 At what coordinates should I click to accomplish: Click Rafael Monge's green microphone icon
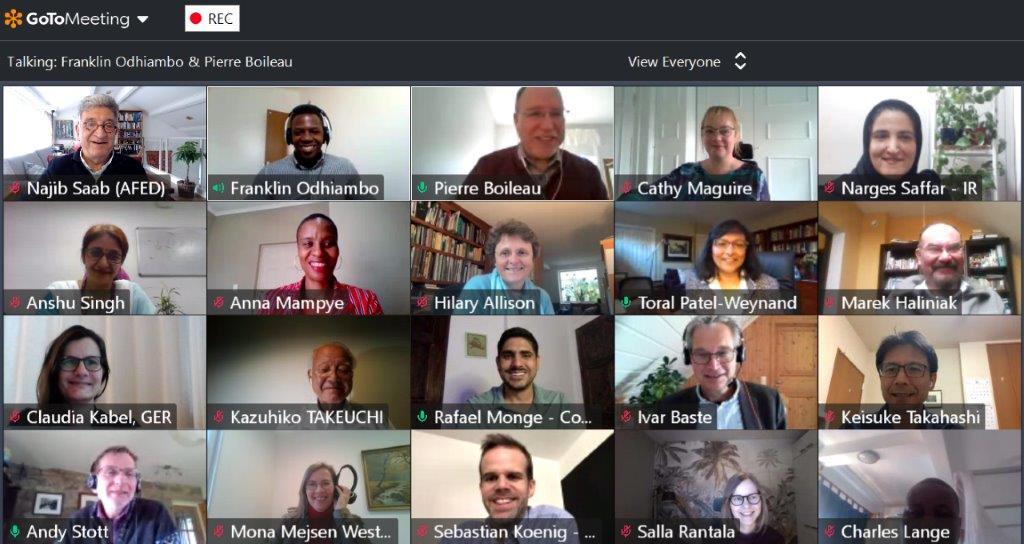coord(422,417)
